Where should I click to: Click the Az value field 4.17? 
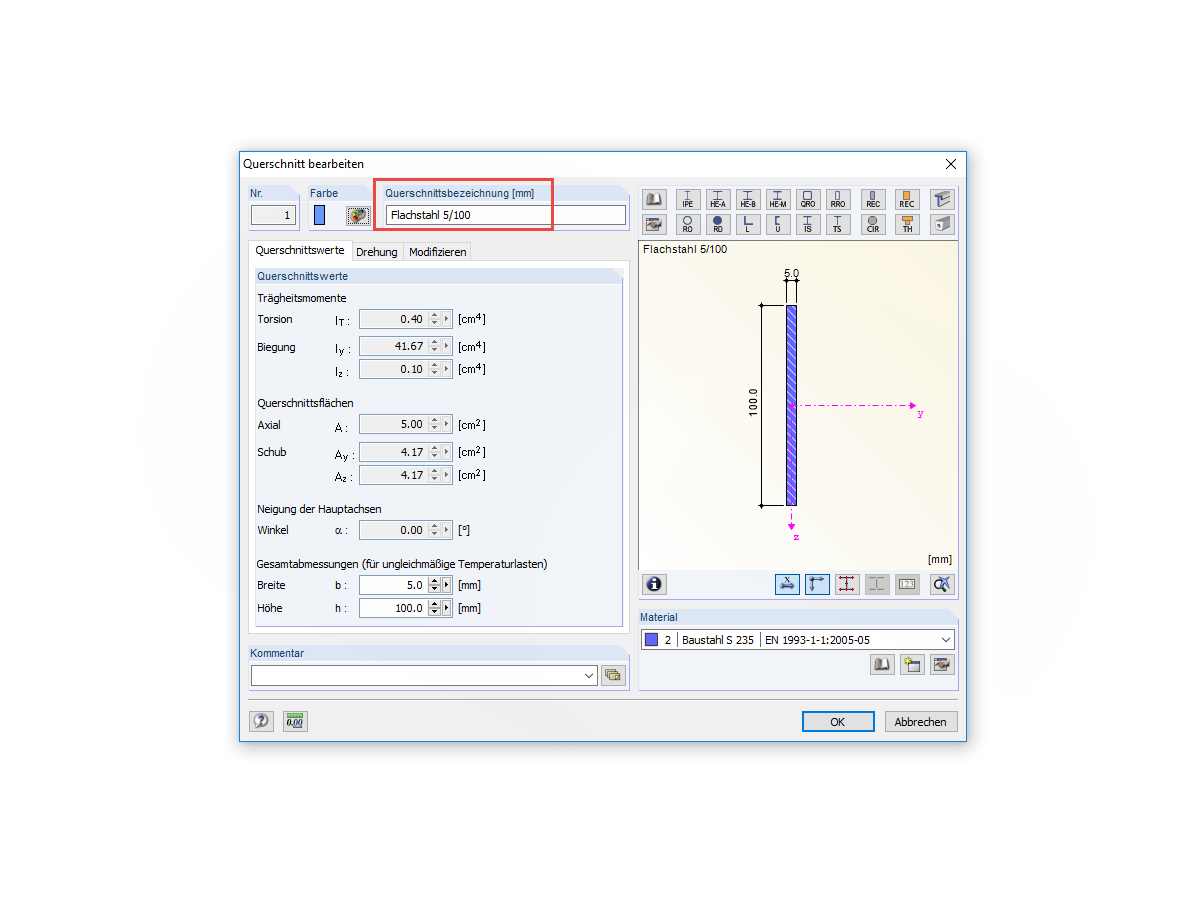(x=393, y=475)
